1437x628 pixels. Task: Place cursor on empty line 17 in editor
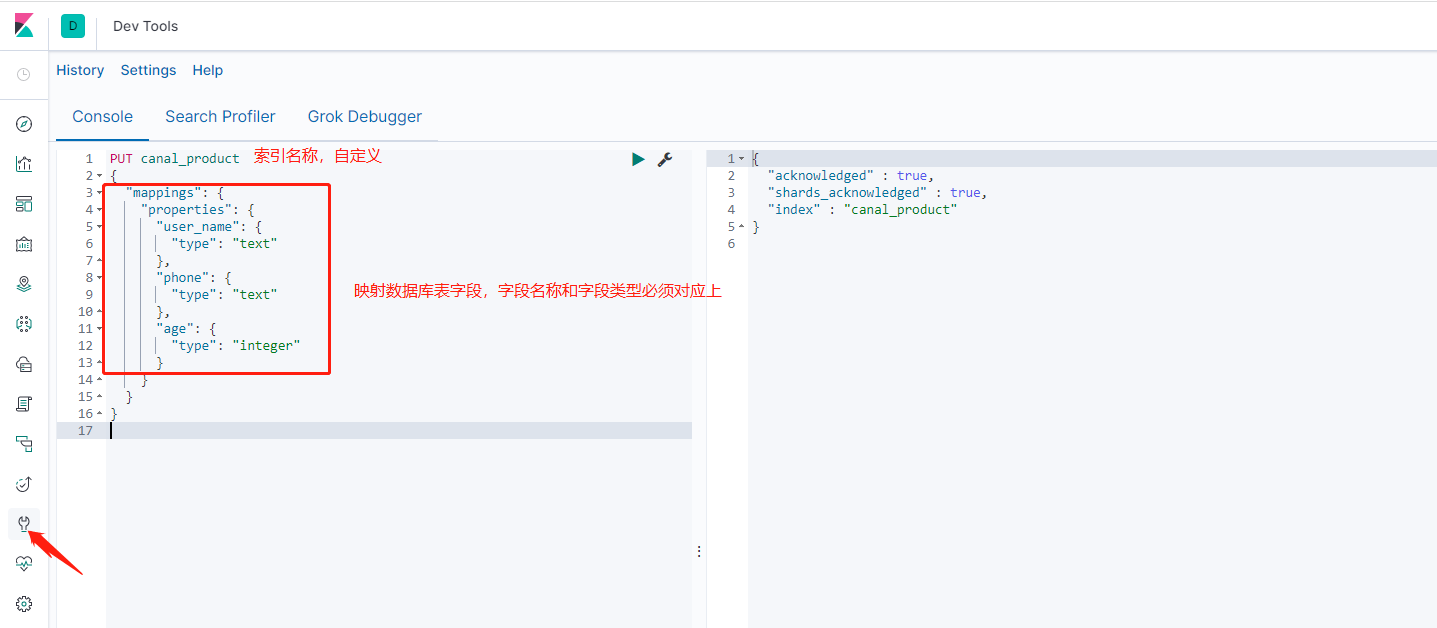tap(400, 431)
